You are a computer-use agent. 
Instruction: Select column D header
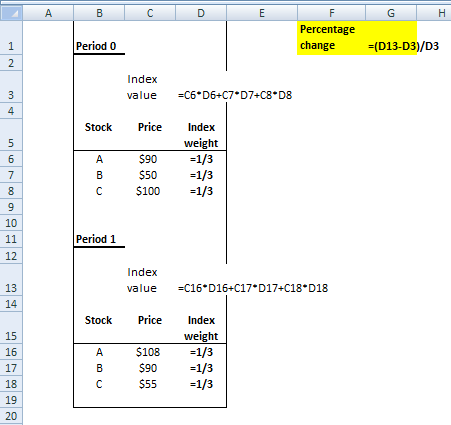tap(201, 13)
